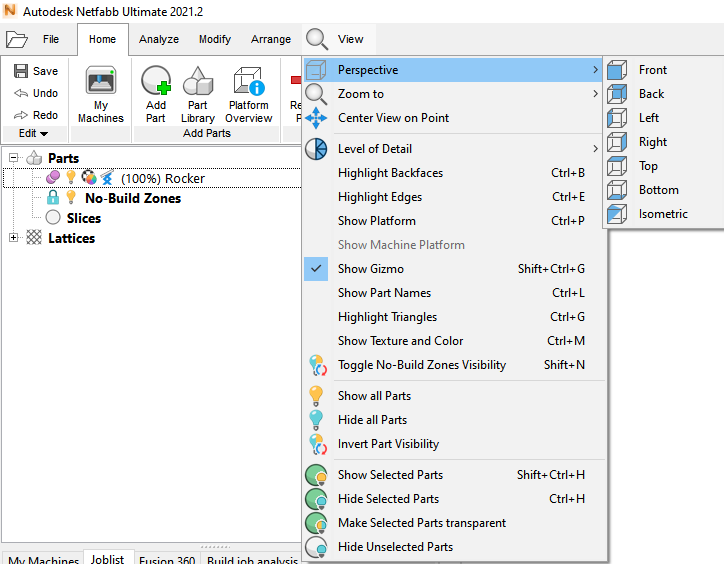Viewport: 724px width, 564px height.
Task: Open the Part Library
Action: tap(198, 95)
